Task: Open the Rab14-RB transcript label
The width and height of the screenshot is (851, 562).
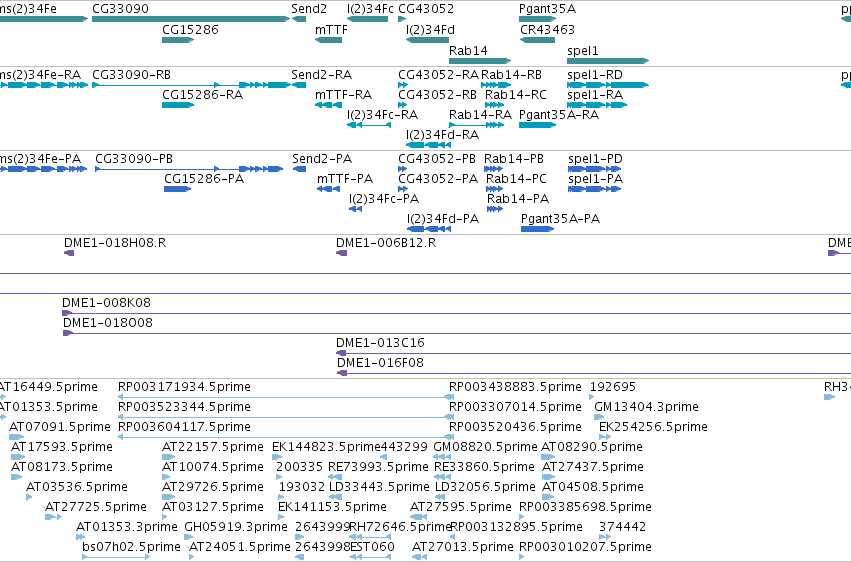Action: [511, 74]
